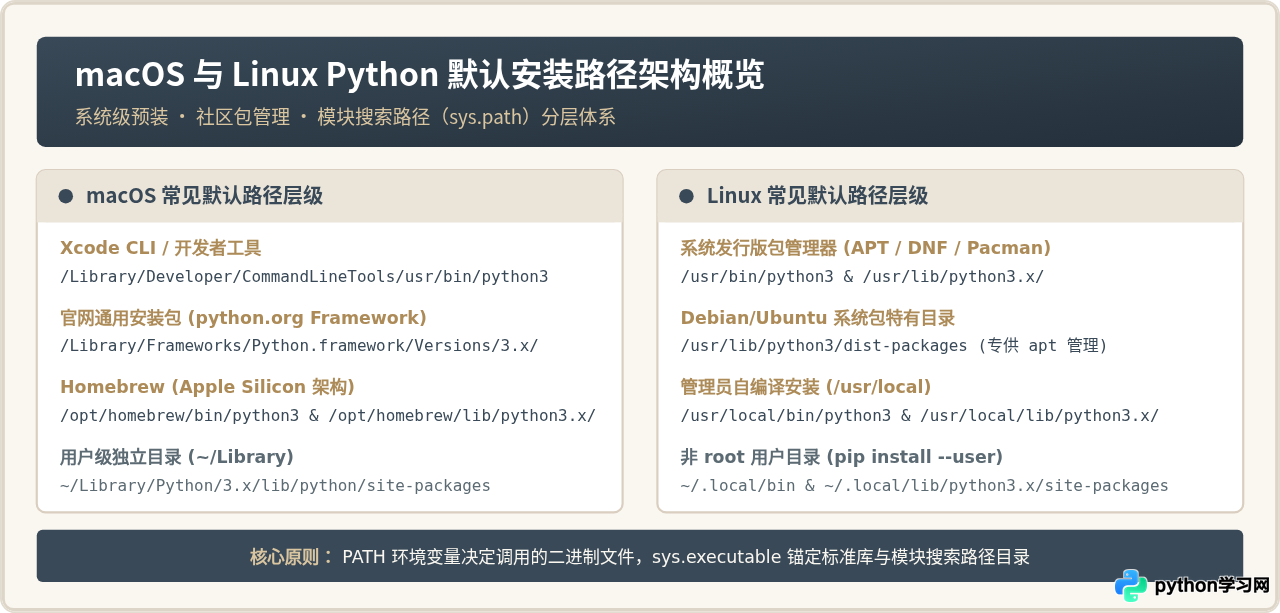Click the 'python学习网' watermark text
Image resolution: width=1280 pixels, height=613 pixels.
(x=1212, y=586)
